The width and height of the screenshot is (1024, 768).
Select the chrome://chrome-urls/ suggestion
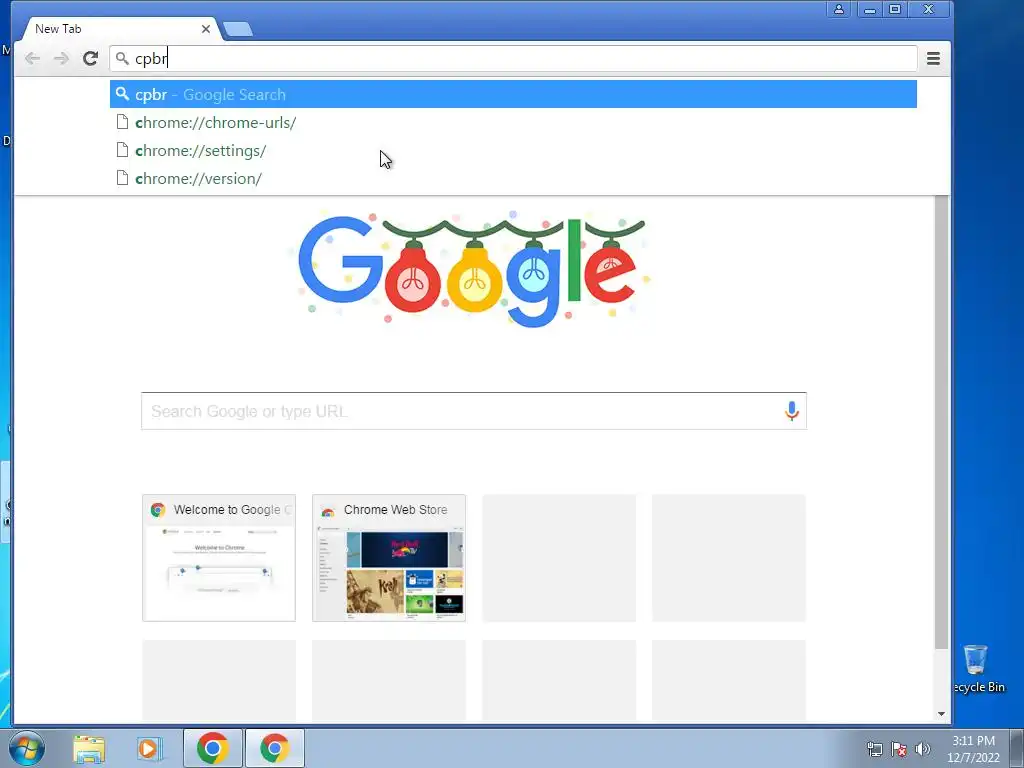(x=513, y=123)
